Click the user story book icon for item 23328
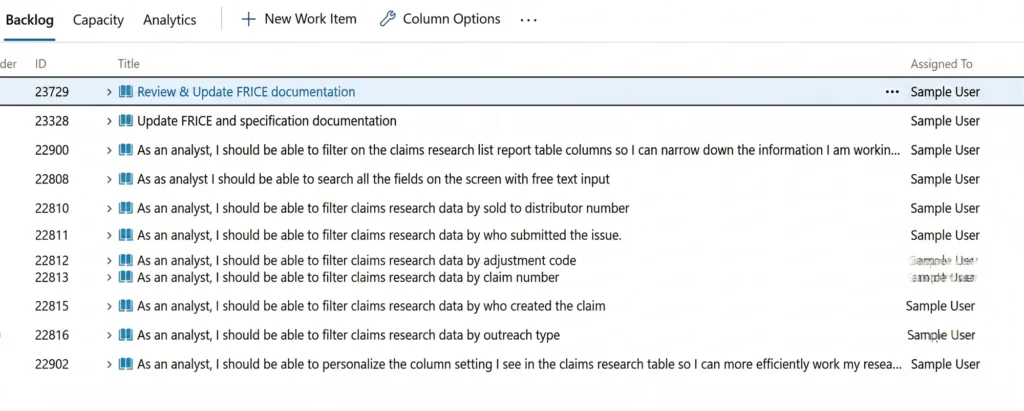 (x=125, y=121)
